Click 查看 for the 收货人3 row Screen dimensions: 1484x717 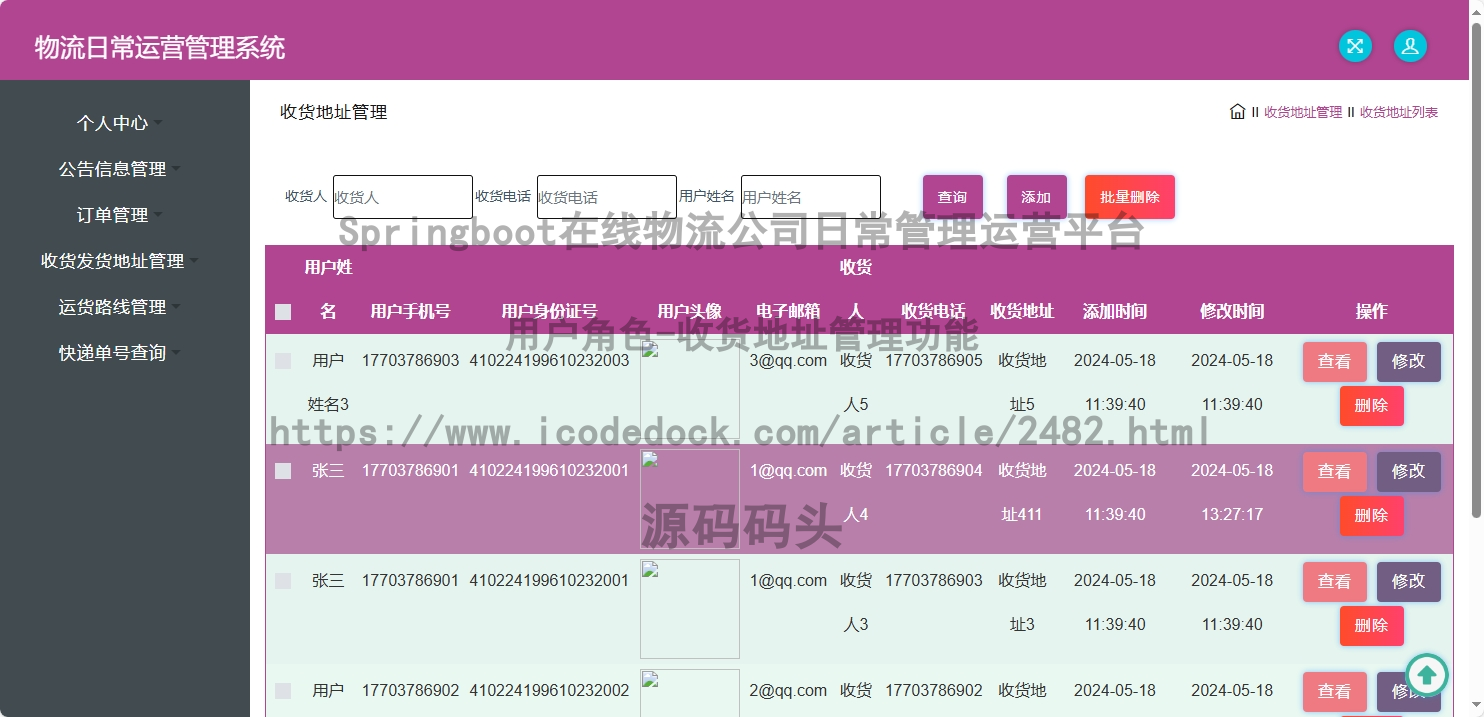(x=1335, y=582)
